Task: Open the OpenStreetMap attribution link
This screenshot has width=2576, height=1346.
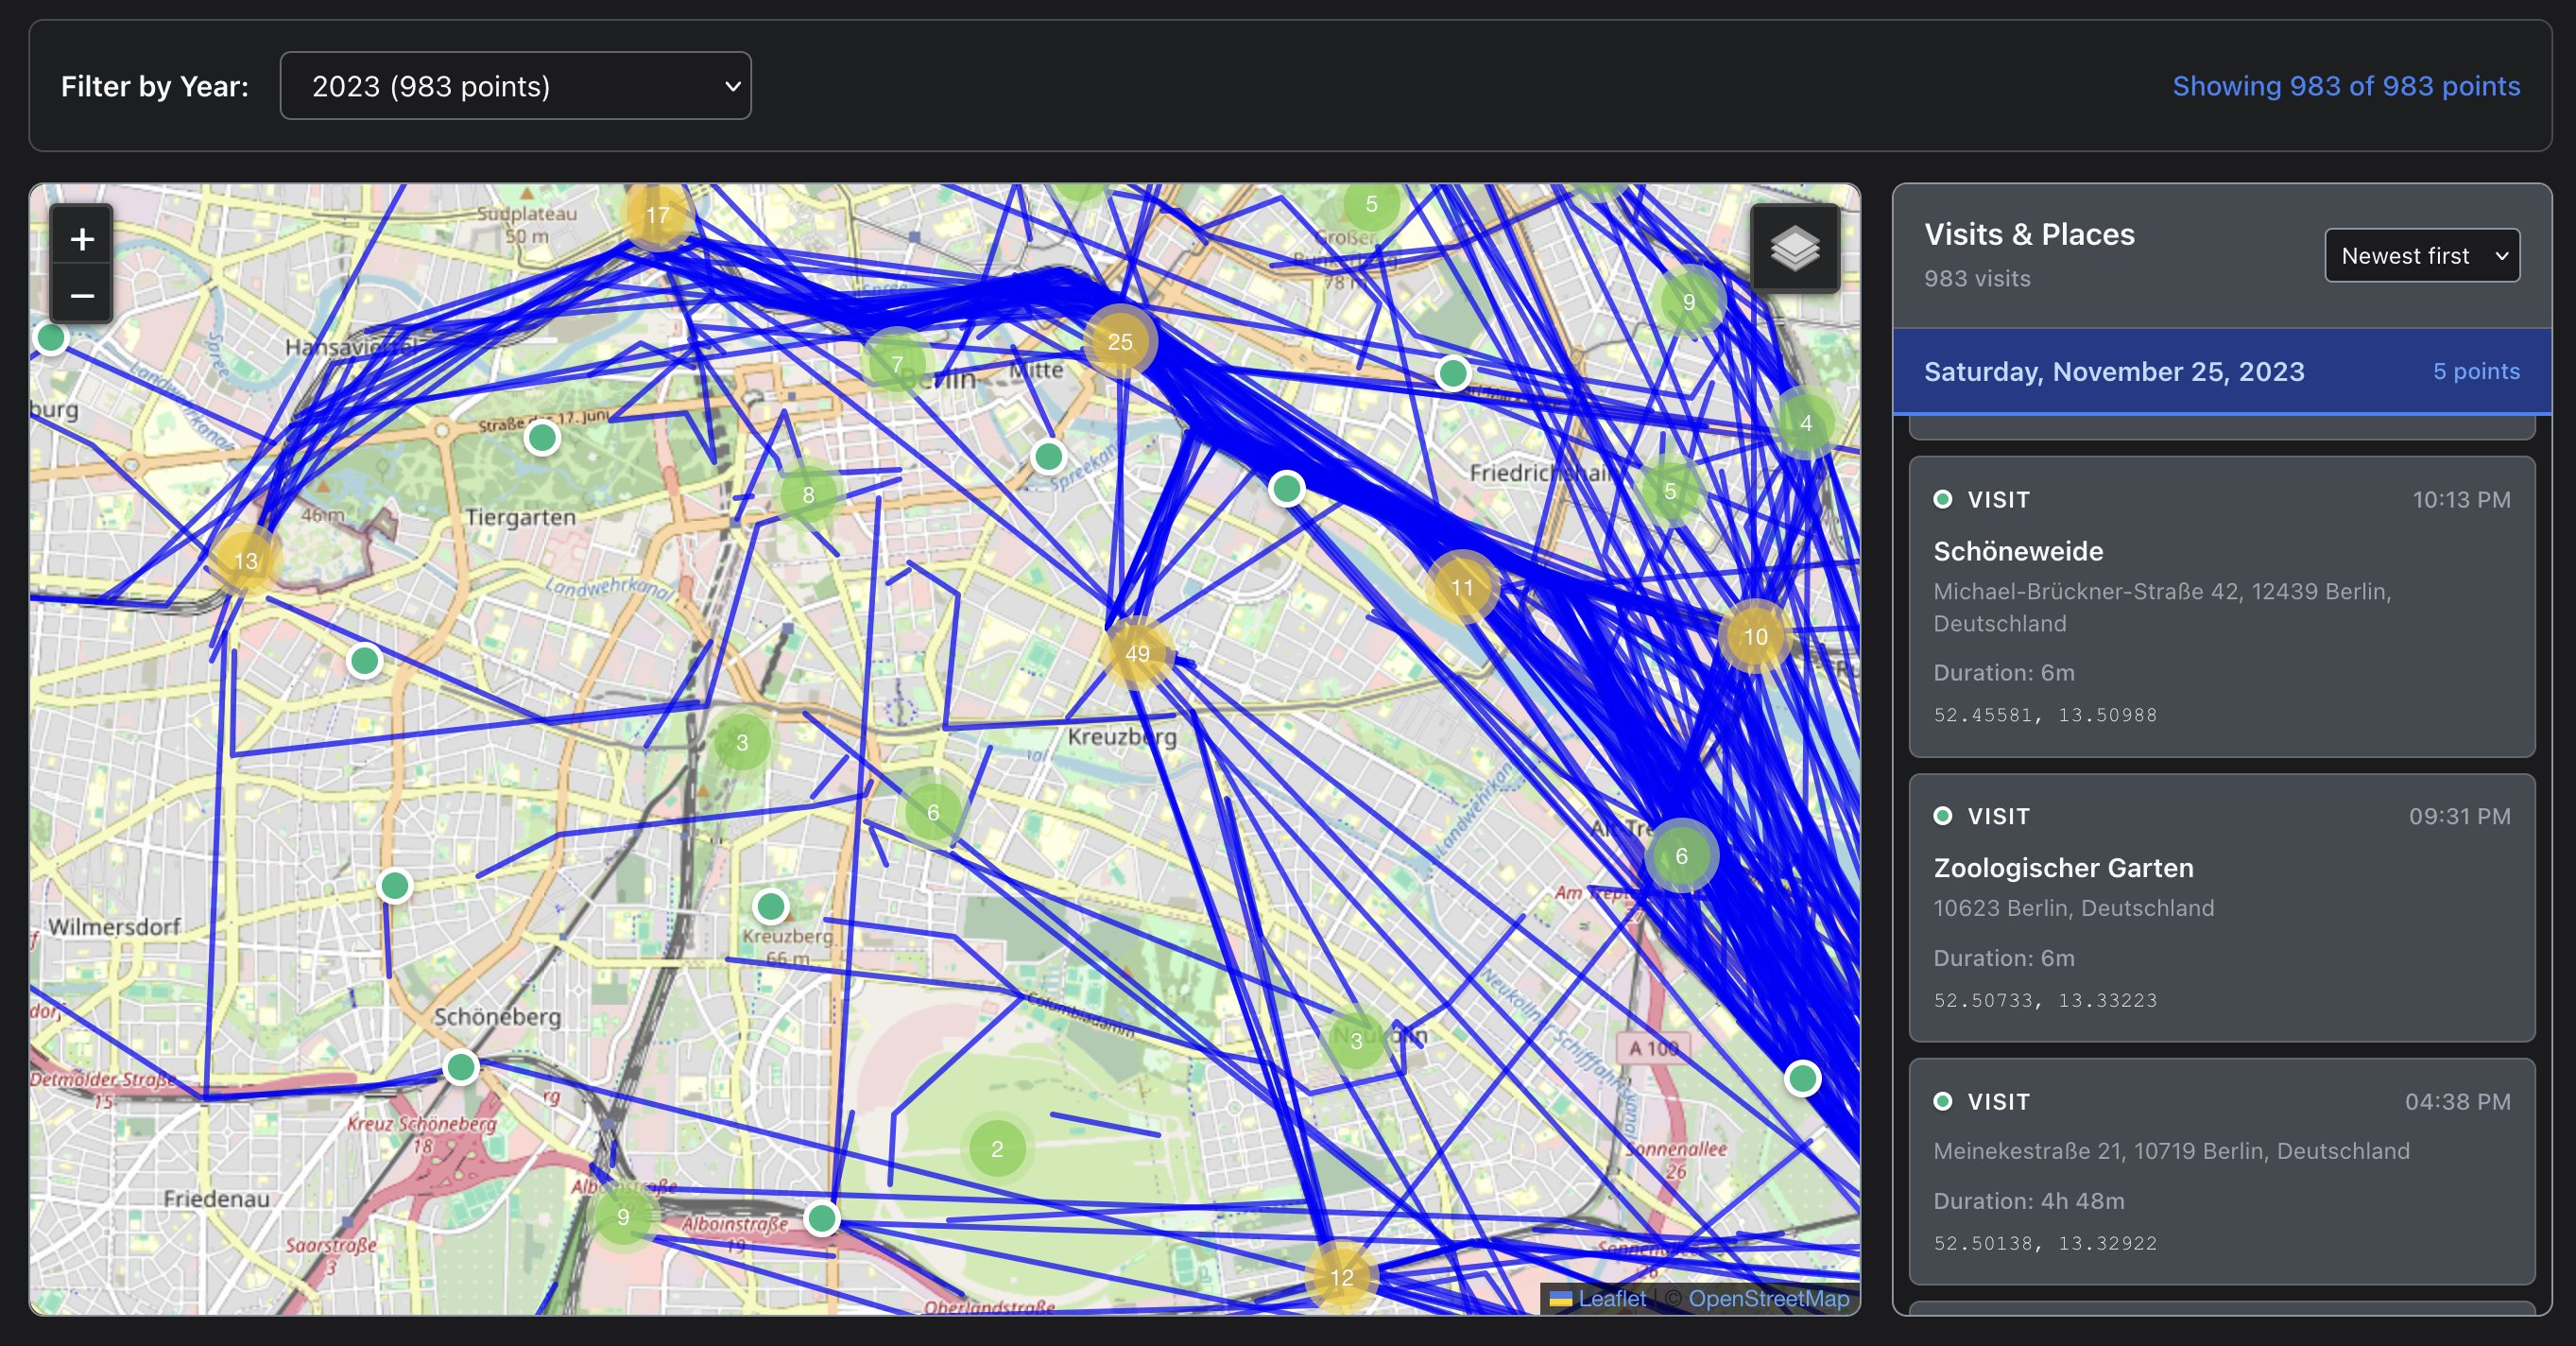Action: click(1768, 1298)
